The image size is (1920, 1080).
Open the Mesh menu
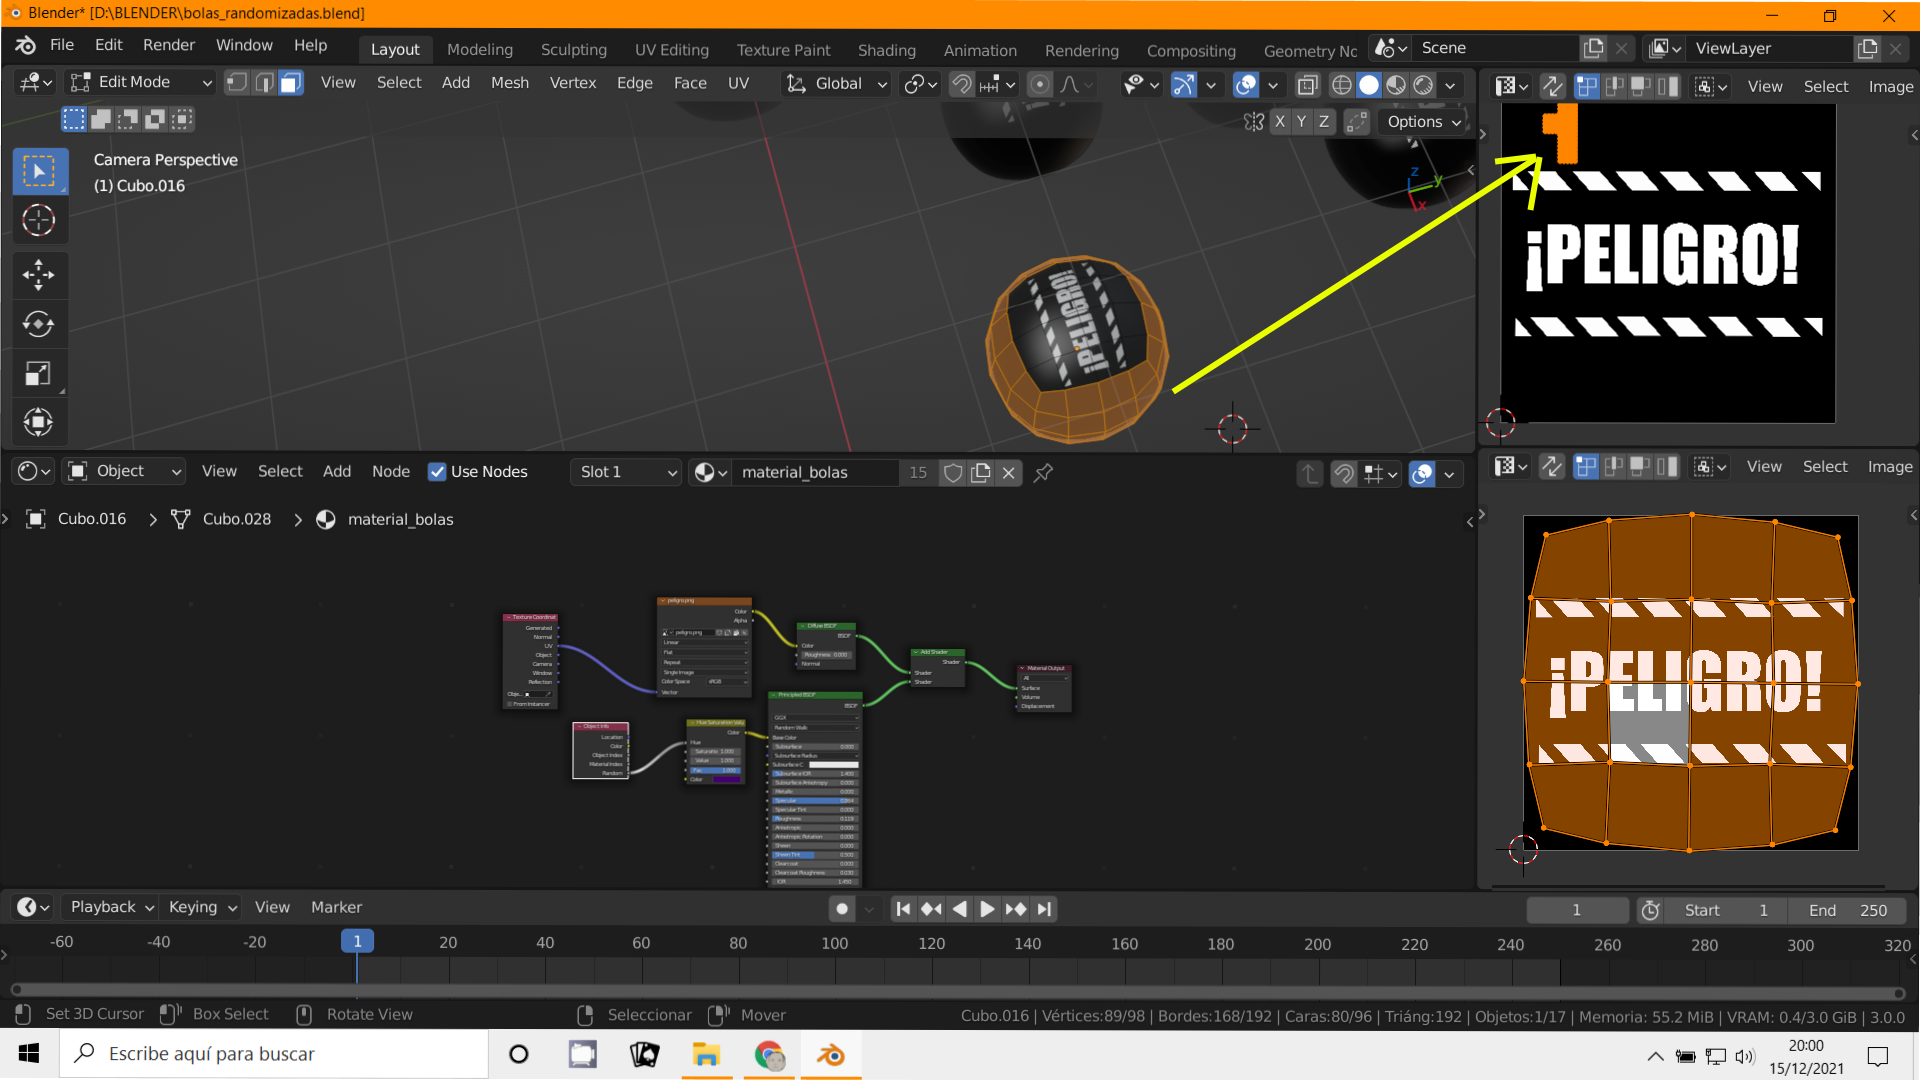[x=509, y=83]
